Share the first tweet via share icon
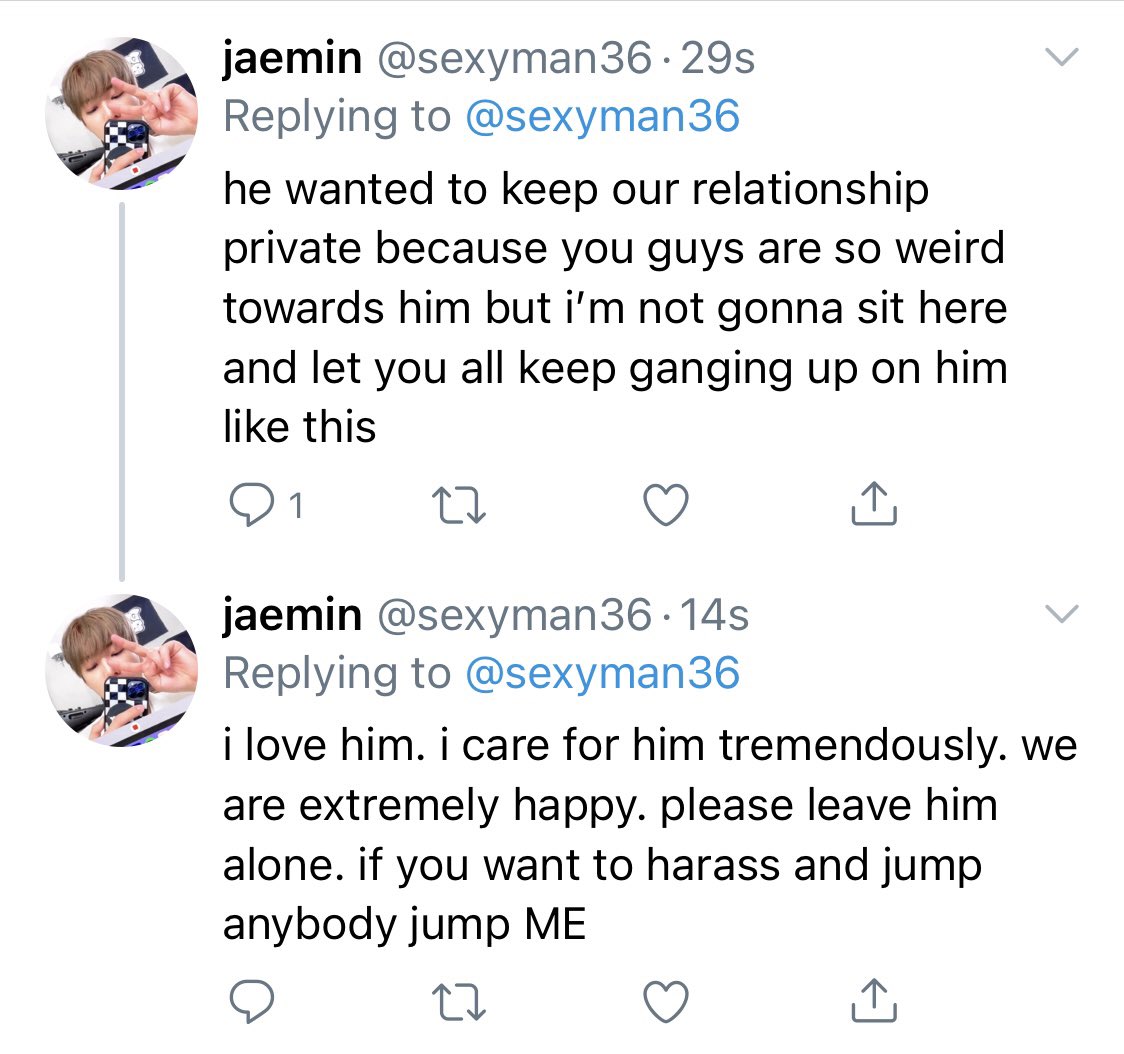The image size is (1124, 1054). click(x=874, y=503)
